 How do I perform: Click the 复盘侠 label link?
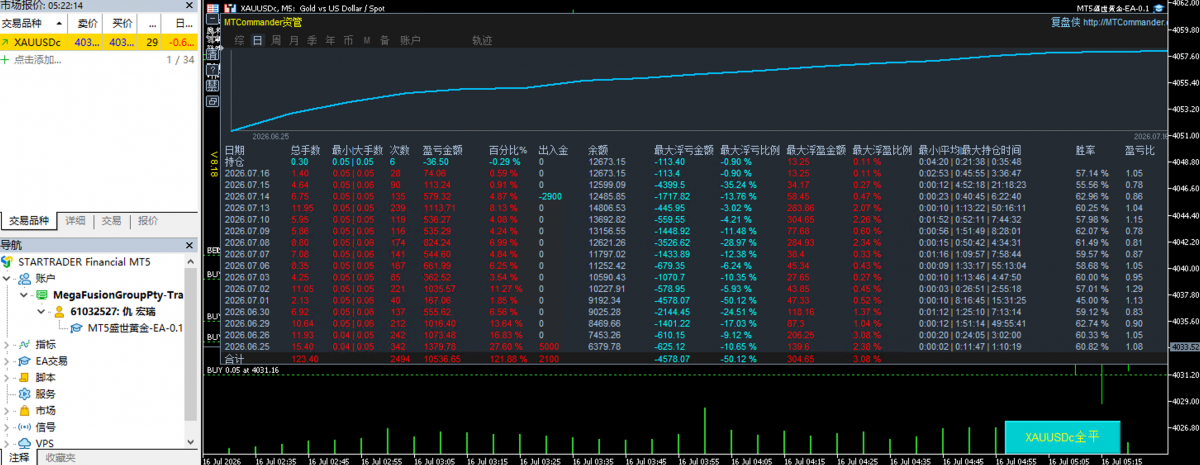pyautogui.click(x=1066, y=21)
